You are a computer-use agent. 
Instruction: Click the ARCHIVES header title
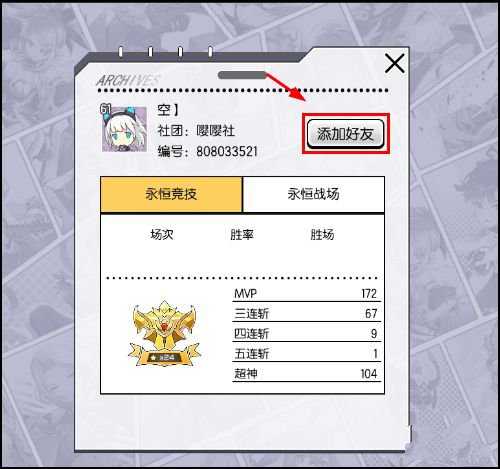coord(128,80)
